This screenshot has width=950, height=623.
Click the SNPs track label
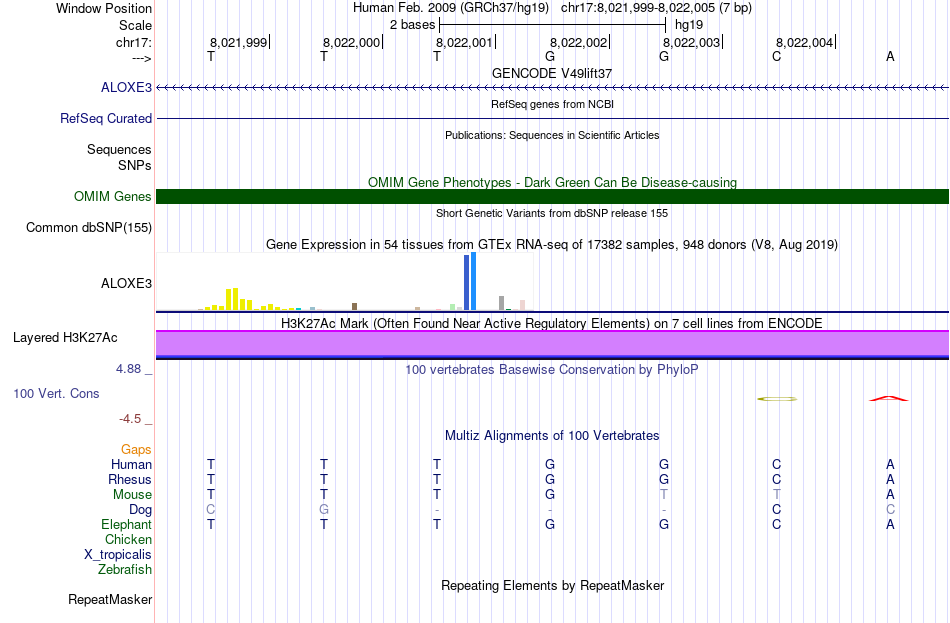pos(135,165)
